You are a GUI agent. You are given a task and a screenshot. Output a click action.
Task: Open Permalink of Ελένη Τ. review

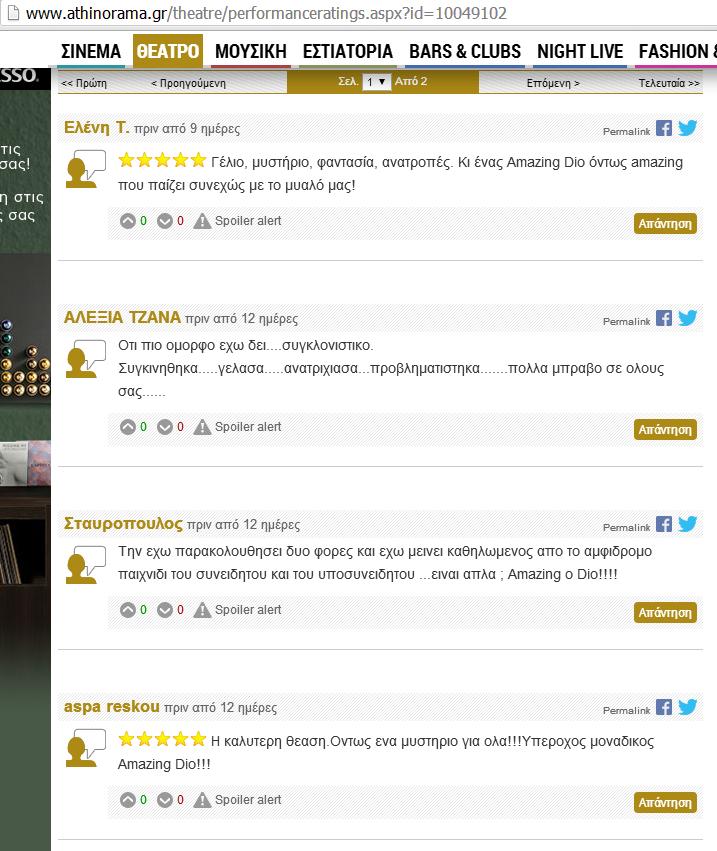click(626, 131)
